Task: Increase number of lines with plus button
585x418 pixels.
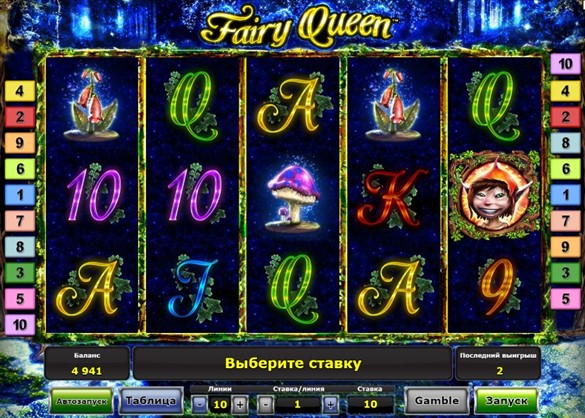Action: tap(240, 404)
